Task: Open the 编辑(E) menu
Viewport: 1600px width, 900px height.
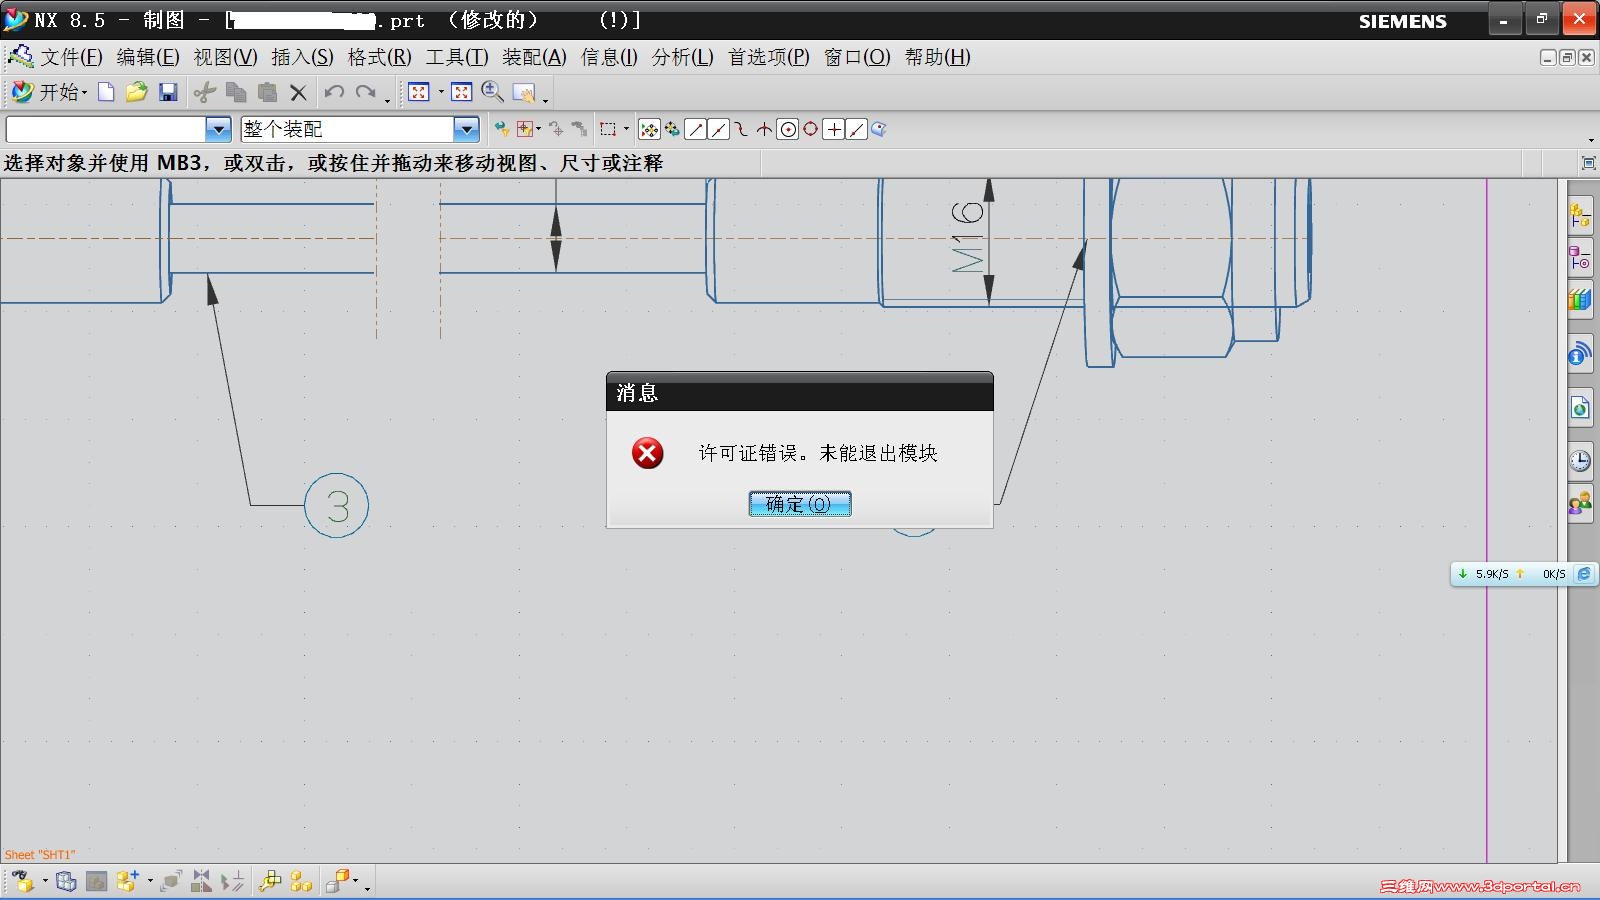Action: (x=148, y=57)
